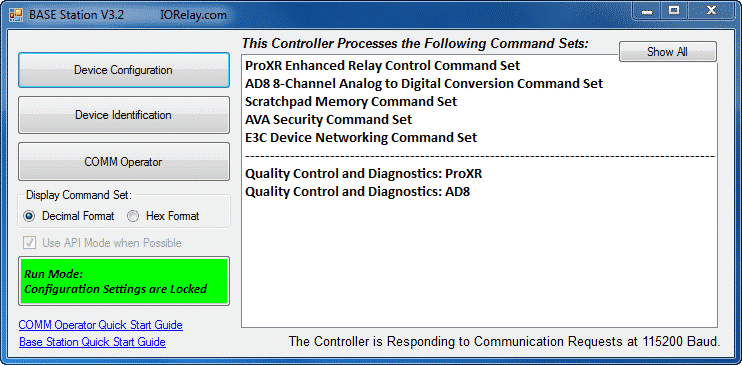The width and height of the screenshot is (742, 365).
Task: Select Quality Control and Diagnostics: ProXR
Action: point(363,174)
